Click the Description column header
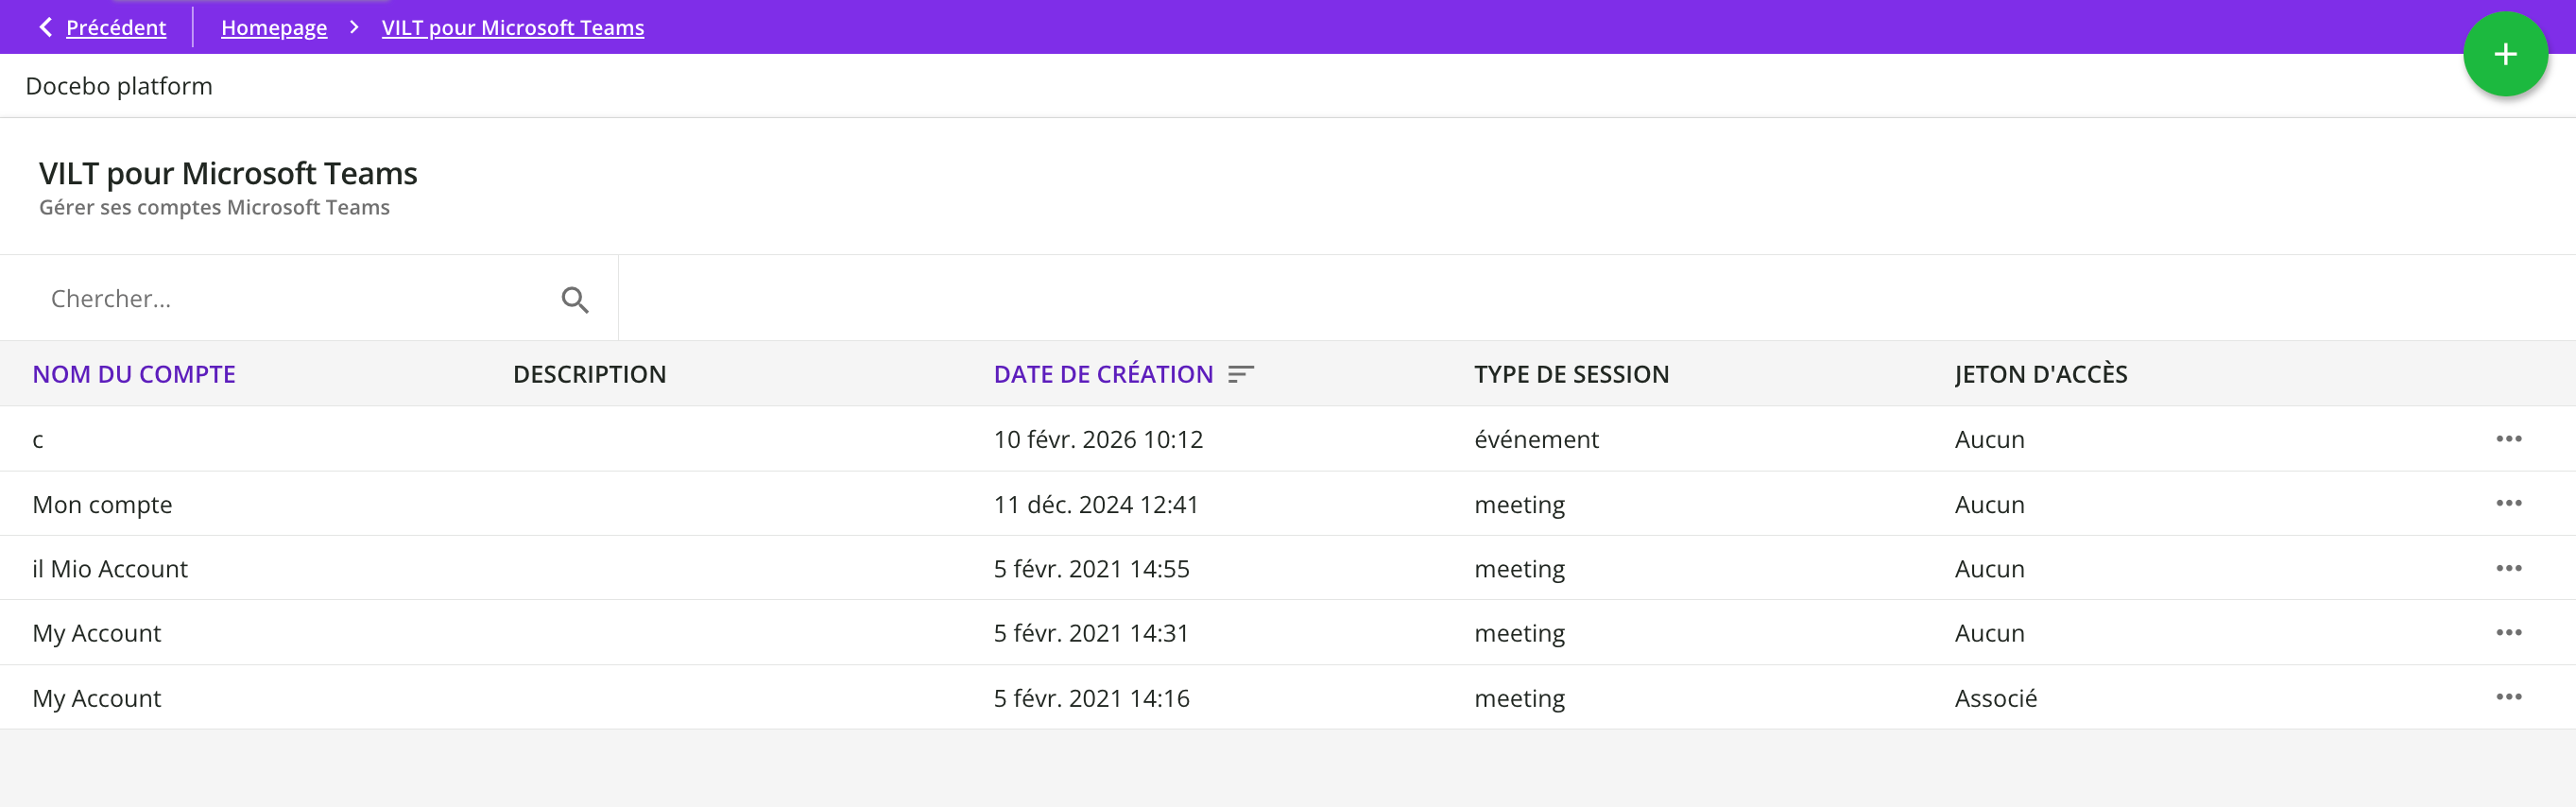 click(x=589, y=374)
